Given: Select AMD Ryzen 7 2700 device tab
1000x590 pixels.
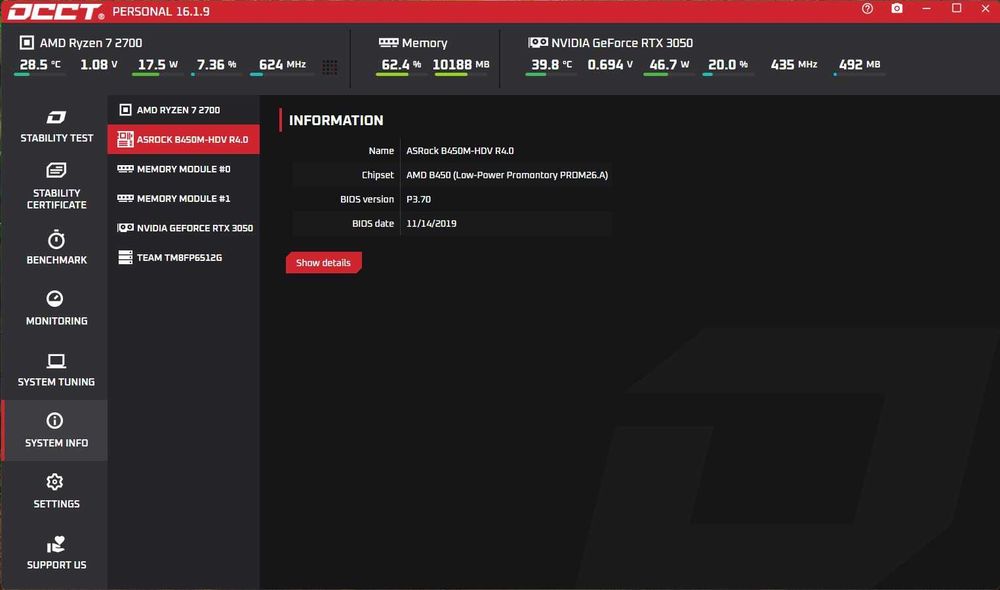Looking at the screenshot, I should 184,110.
